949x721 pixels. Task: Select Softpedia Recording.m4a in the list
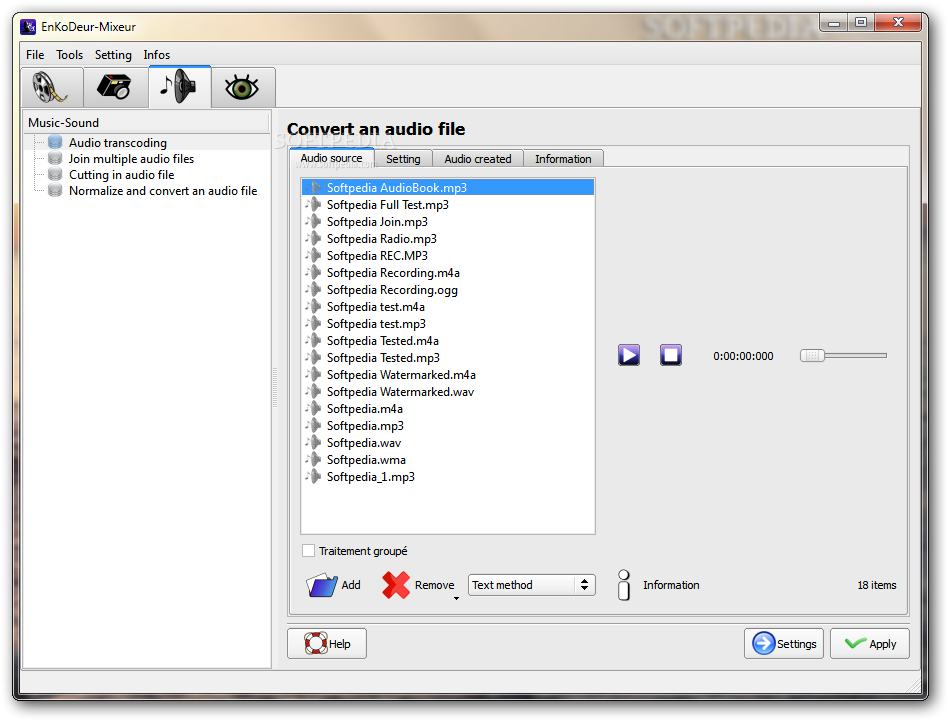click(x=448, y=272)
